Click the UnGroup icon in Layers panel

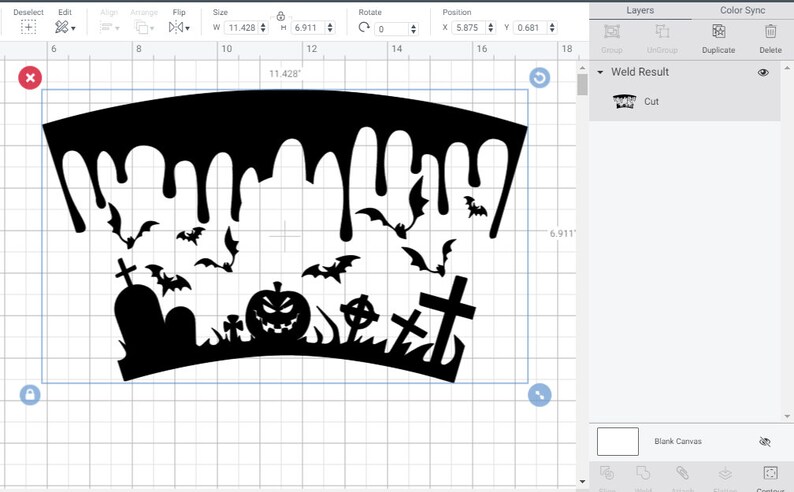tap(662, 32)
